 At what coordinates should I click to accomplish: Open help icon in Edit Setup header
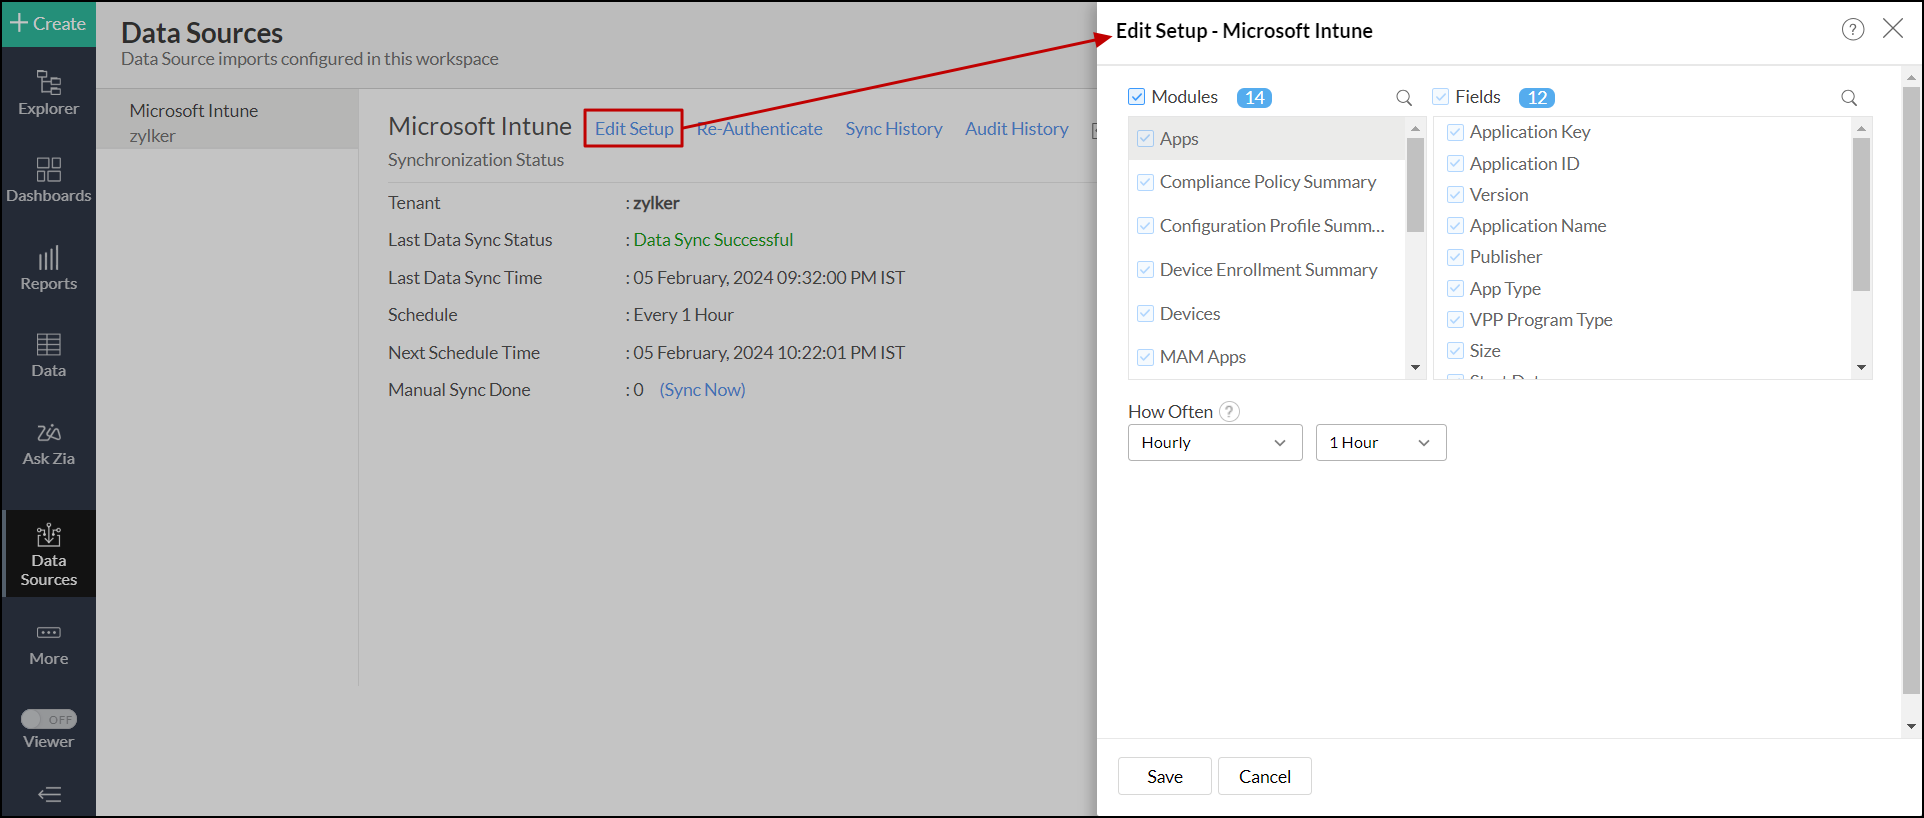click(x=1853, y=30)
